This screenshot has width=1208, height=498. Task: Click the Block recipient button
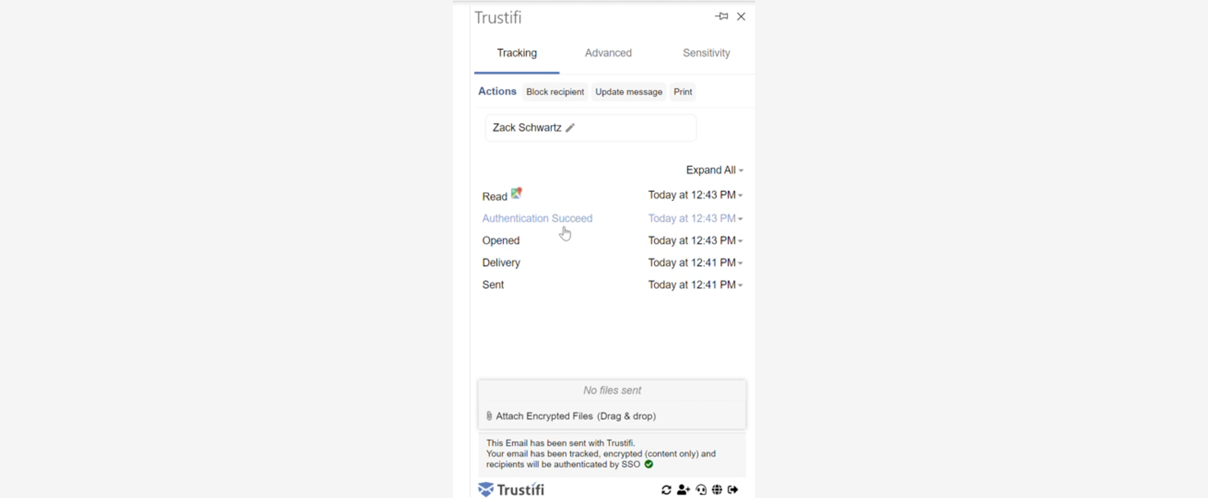click(555, 92)
